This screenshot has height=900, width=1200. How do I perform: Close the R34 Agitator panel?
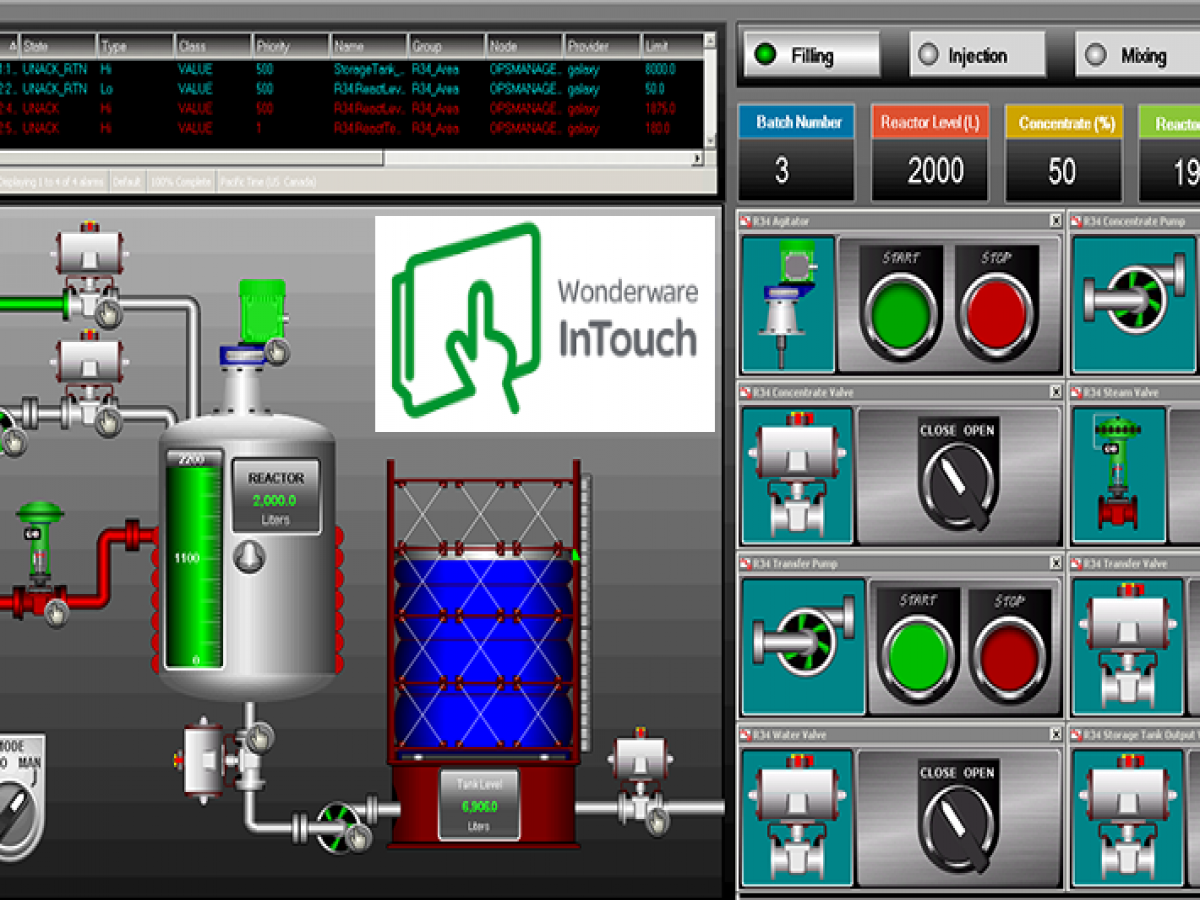click(x=1056, y=221)
